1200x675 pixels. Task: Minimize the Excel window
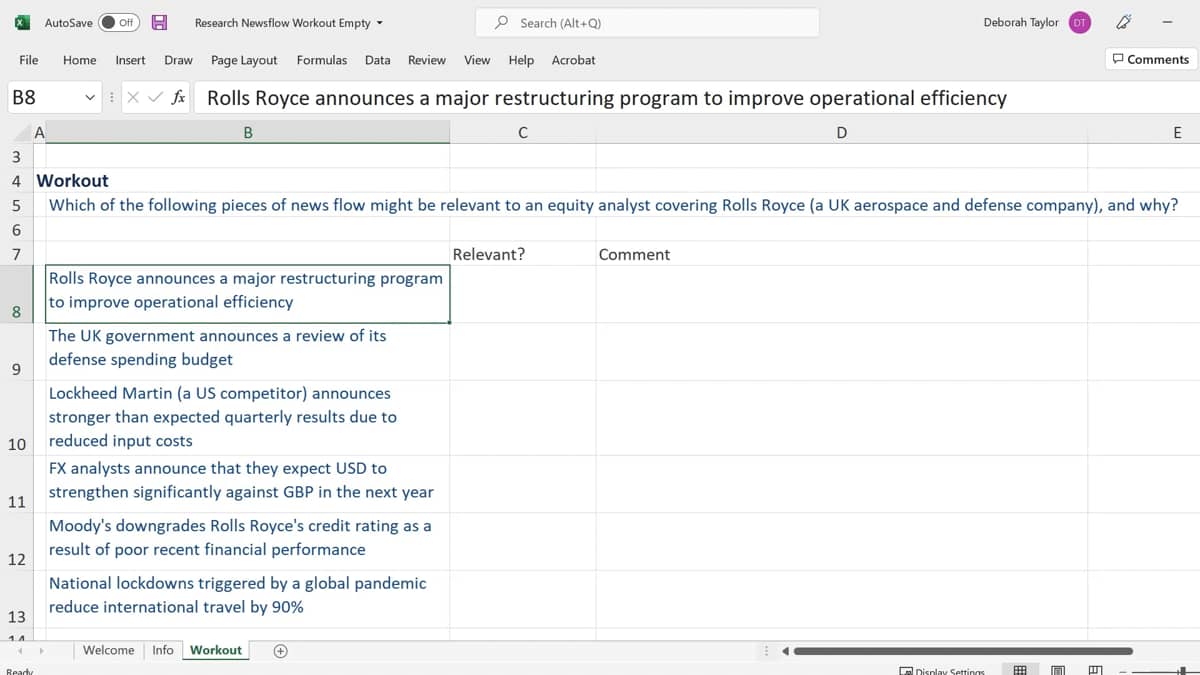[x=1167, y=22]
